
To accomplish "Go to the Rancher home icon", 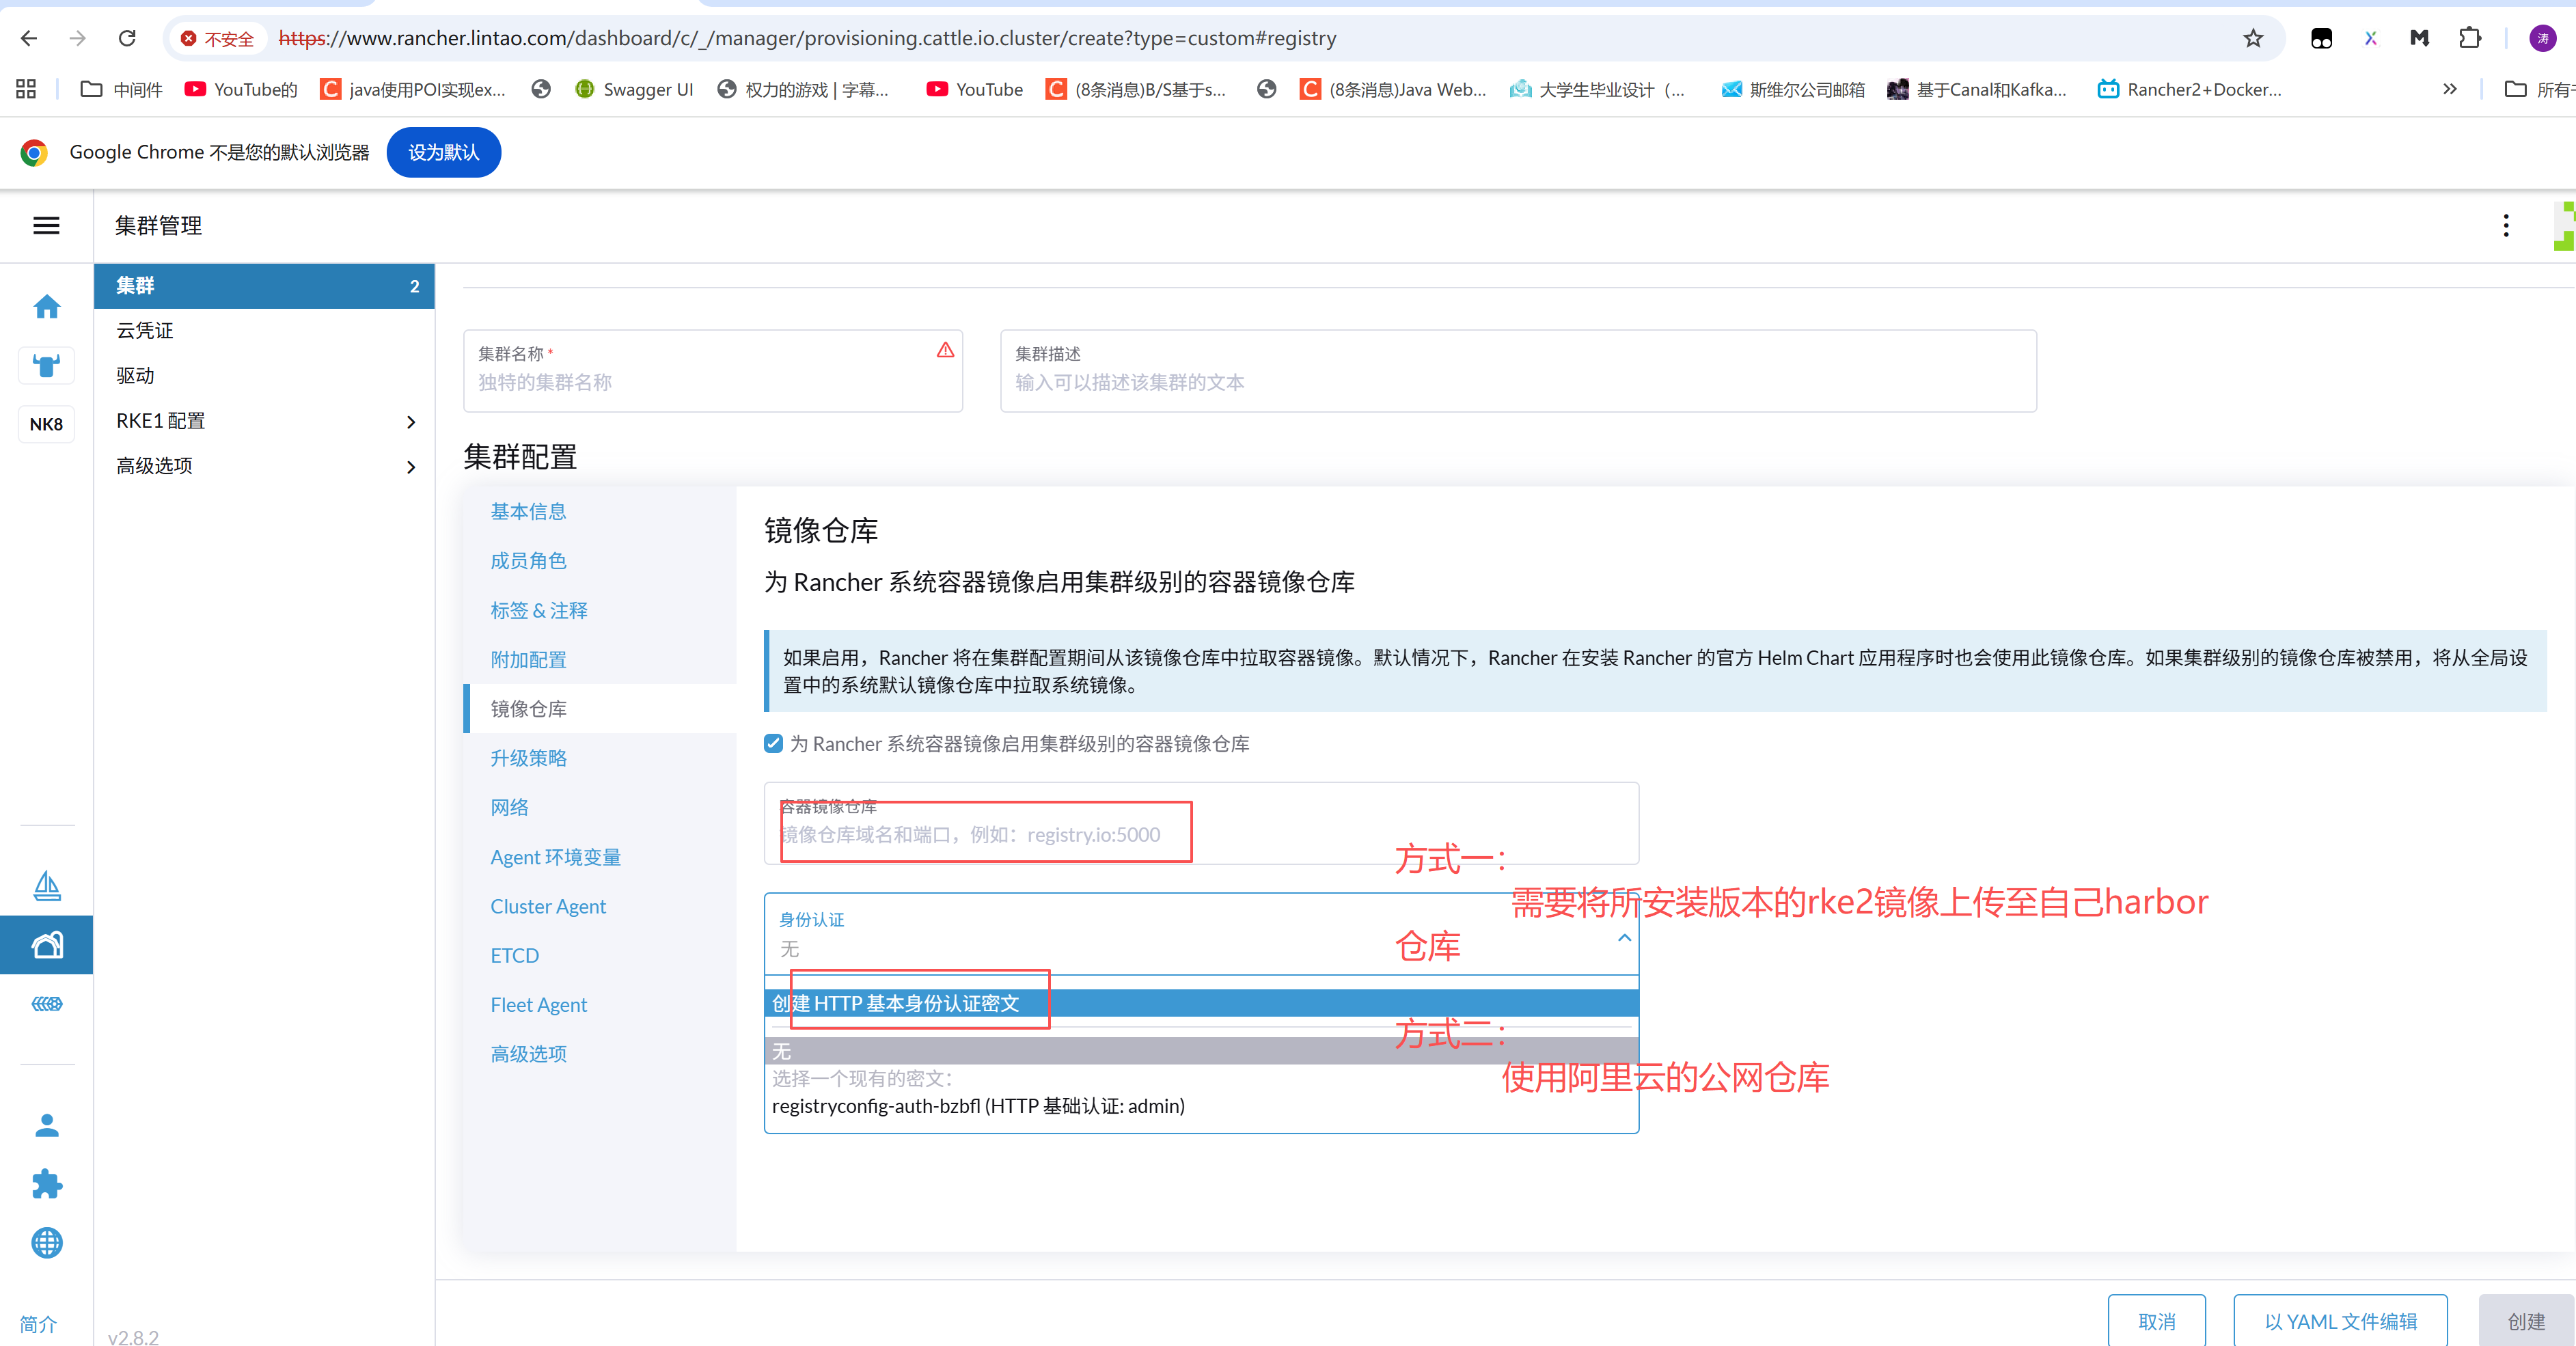I will tap(47, 306).
